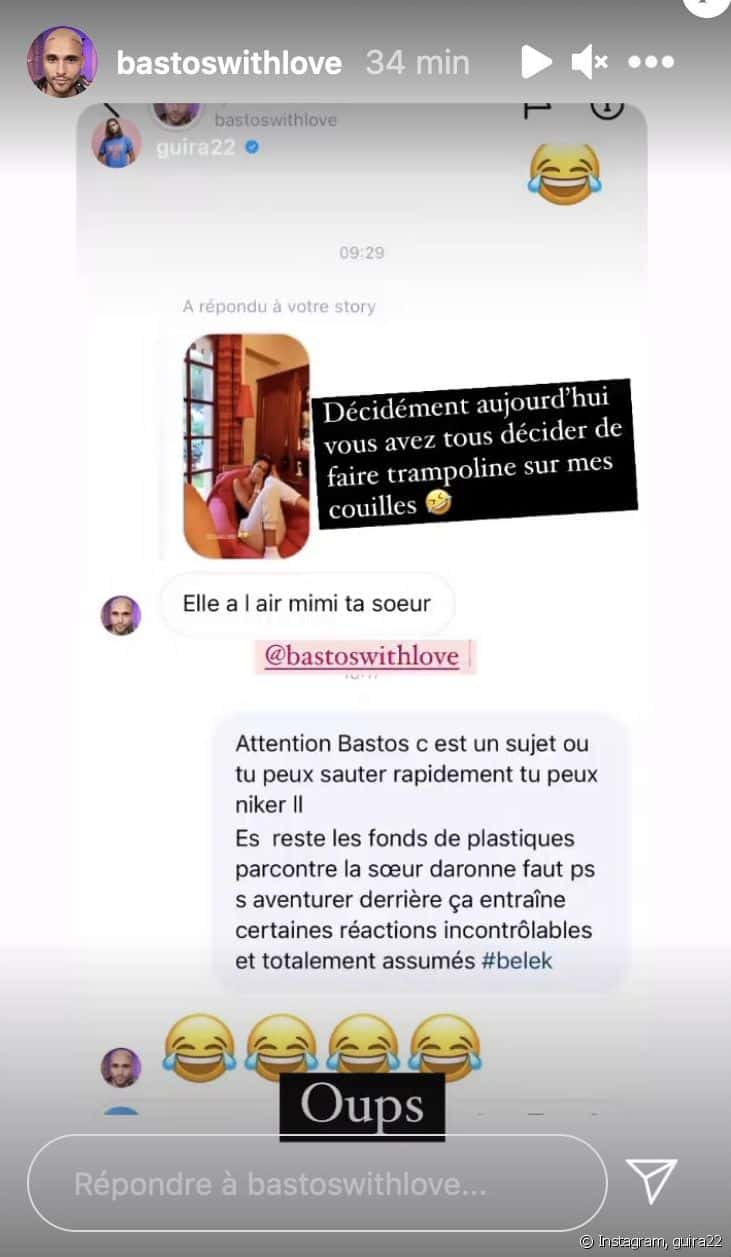Click the guira22 avatar in chat header
731x1257 pixels.
click(117, 143)
